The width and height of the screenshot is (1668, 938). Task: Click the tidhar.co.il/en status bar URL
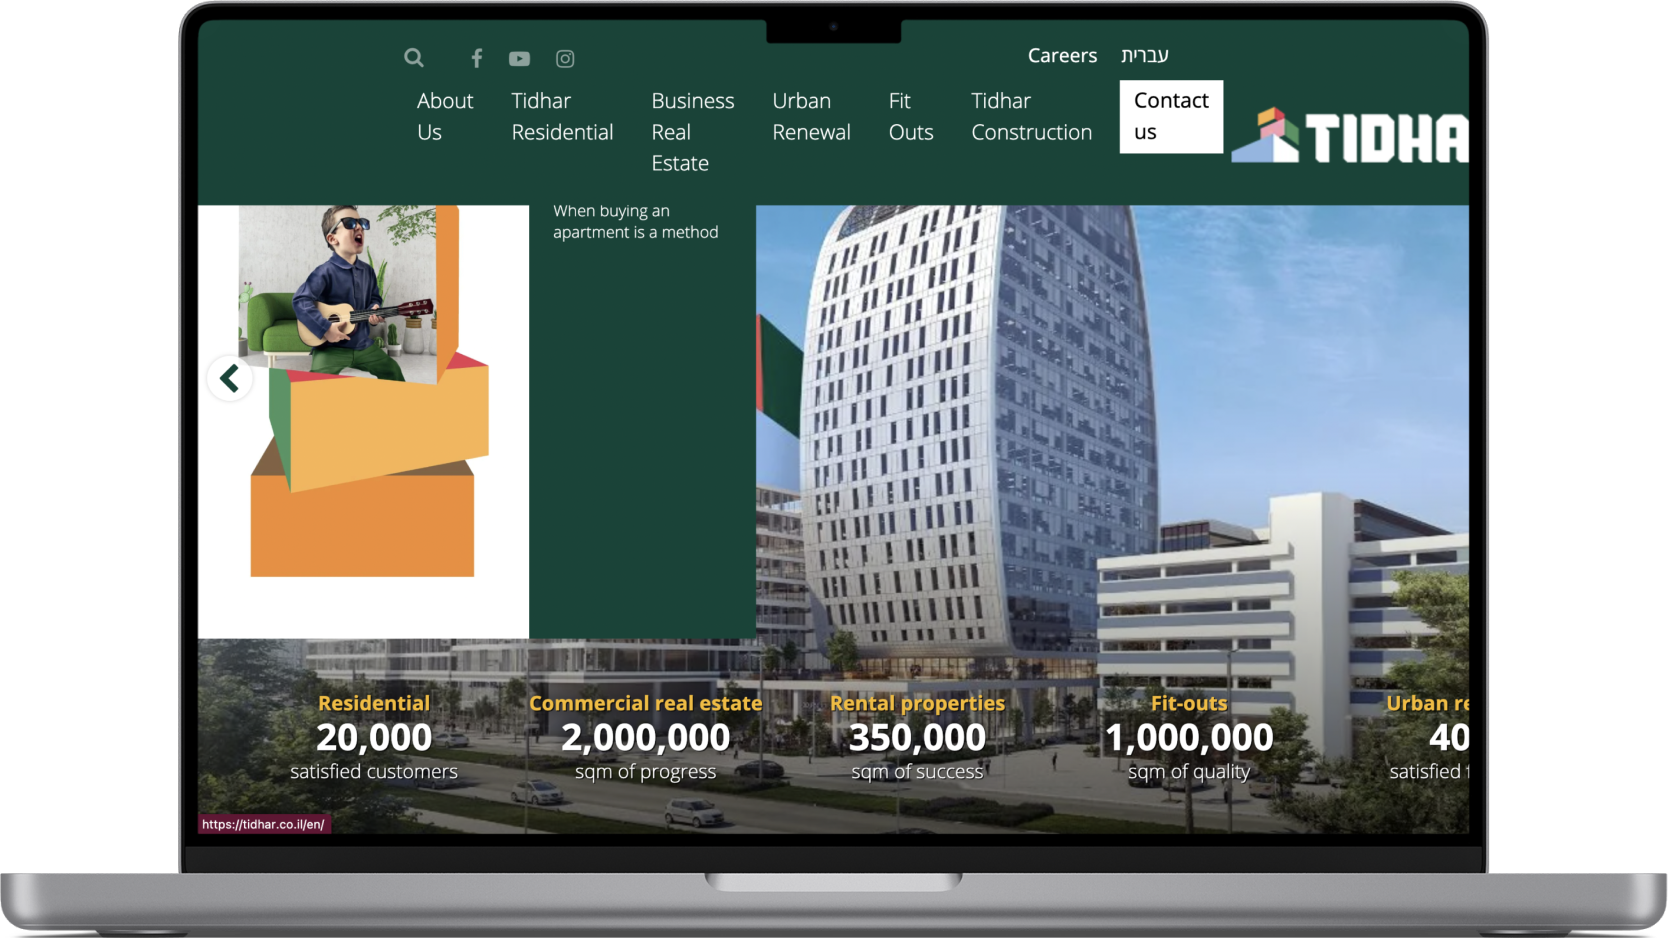264,824
